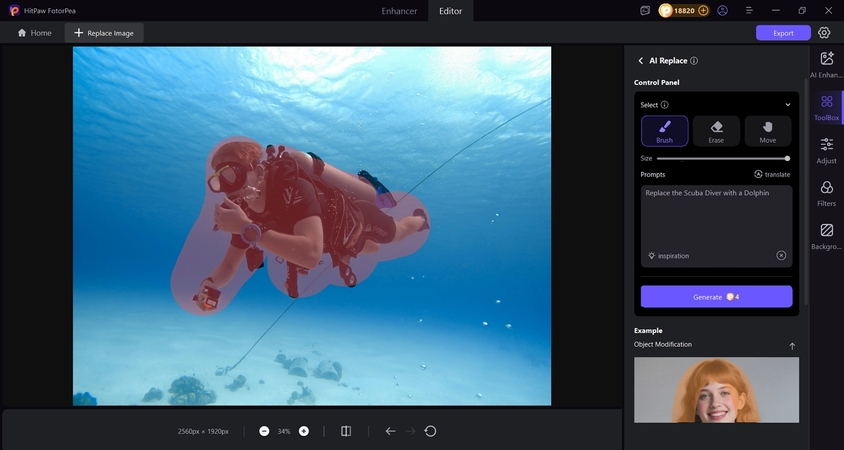The width and height of the screenshot is (844, 450).
Task: Select the Erase tool
Action: (716, 131)
